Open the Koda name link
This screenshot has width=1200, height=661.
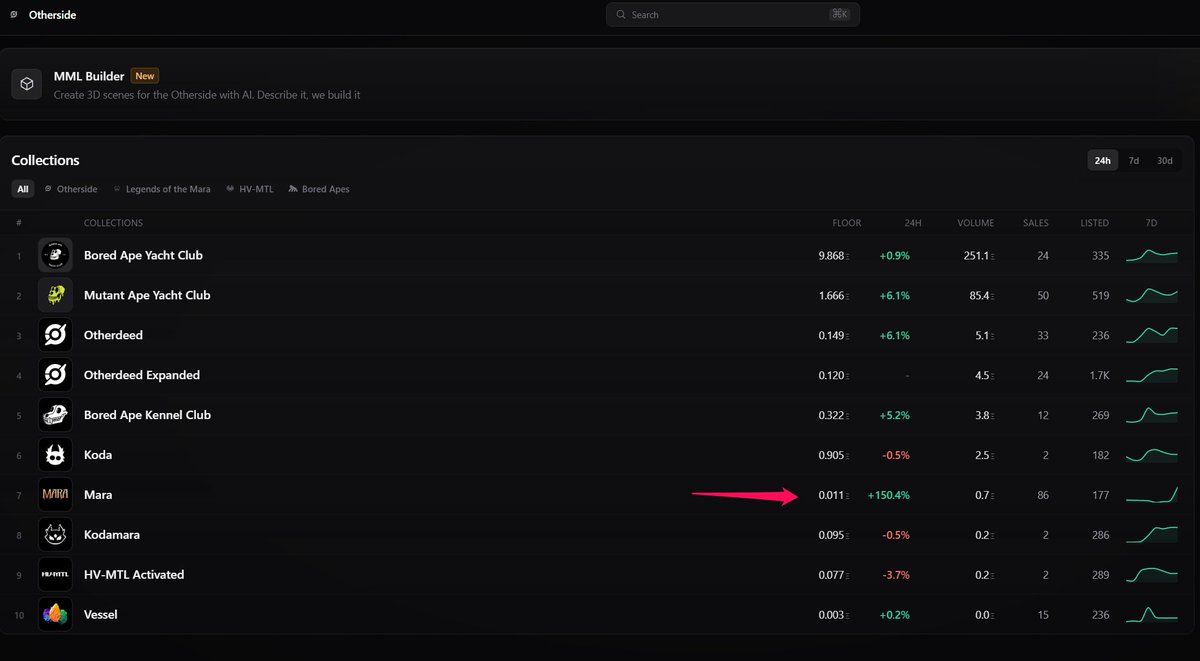[98, 455]
